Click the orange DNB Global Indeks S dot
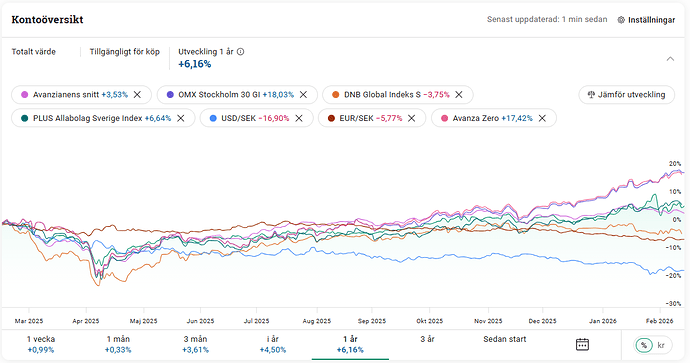This screenshot has width=690, height=363. tap(336, 95)
